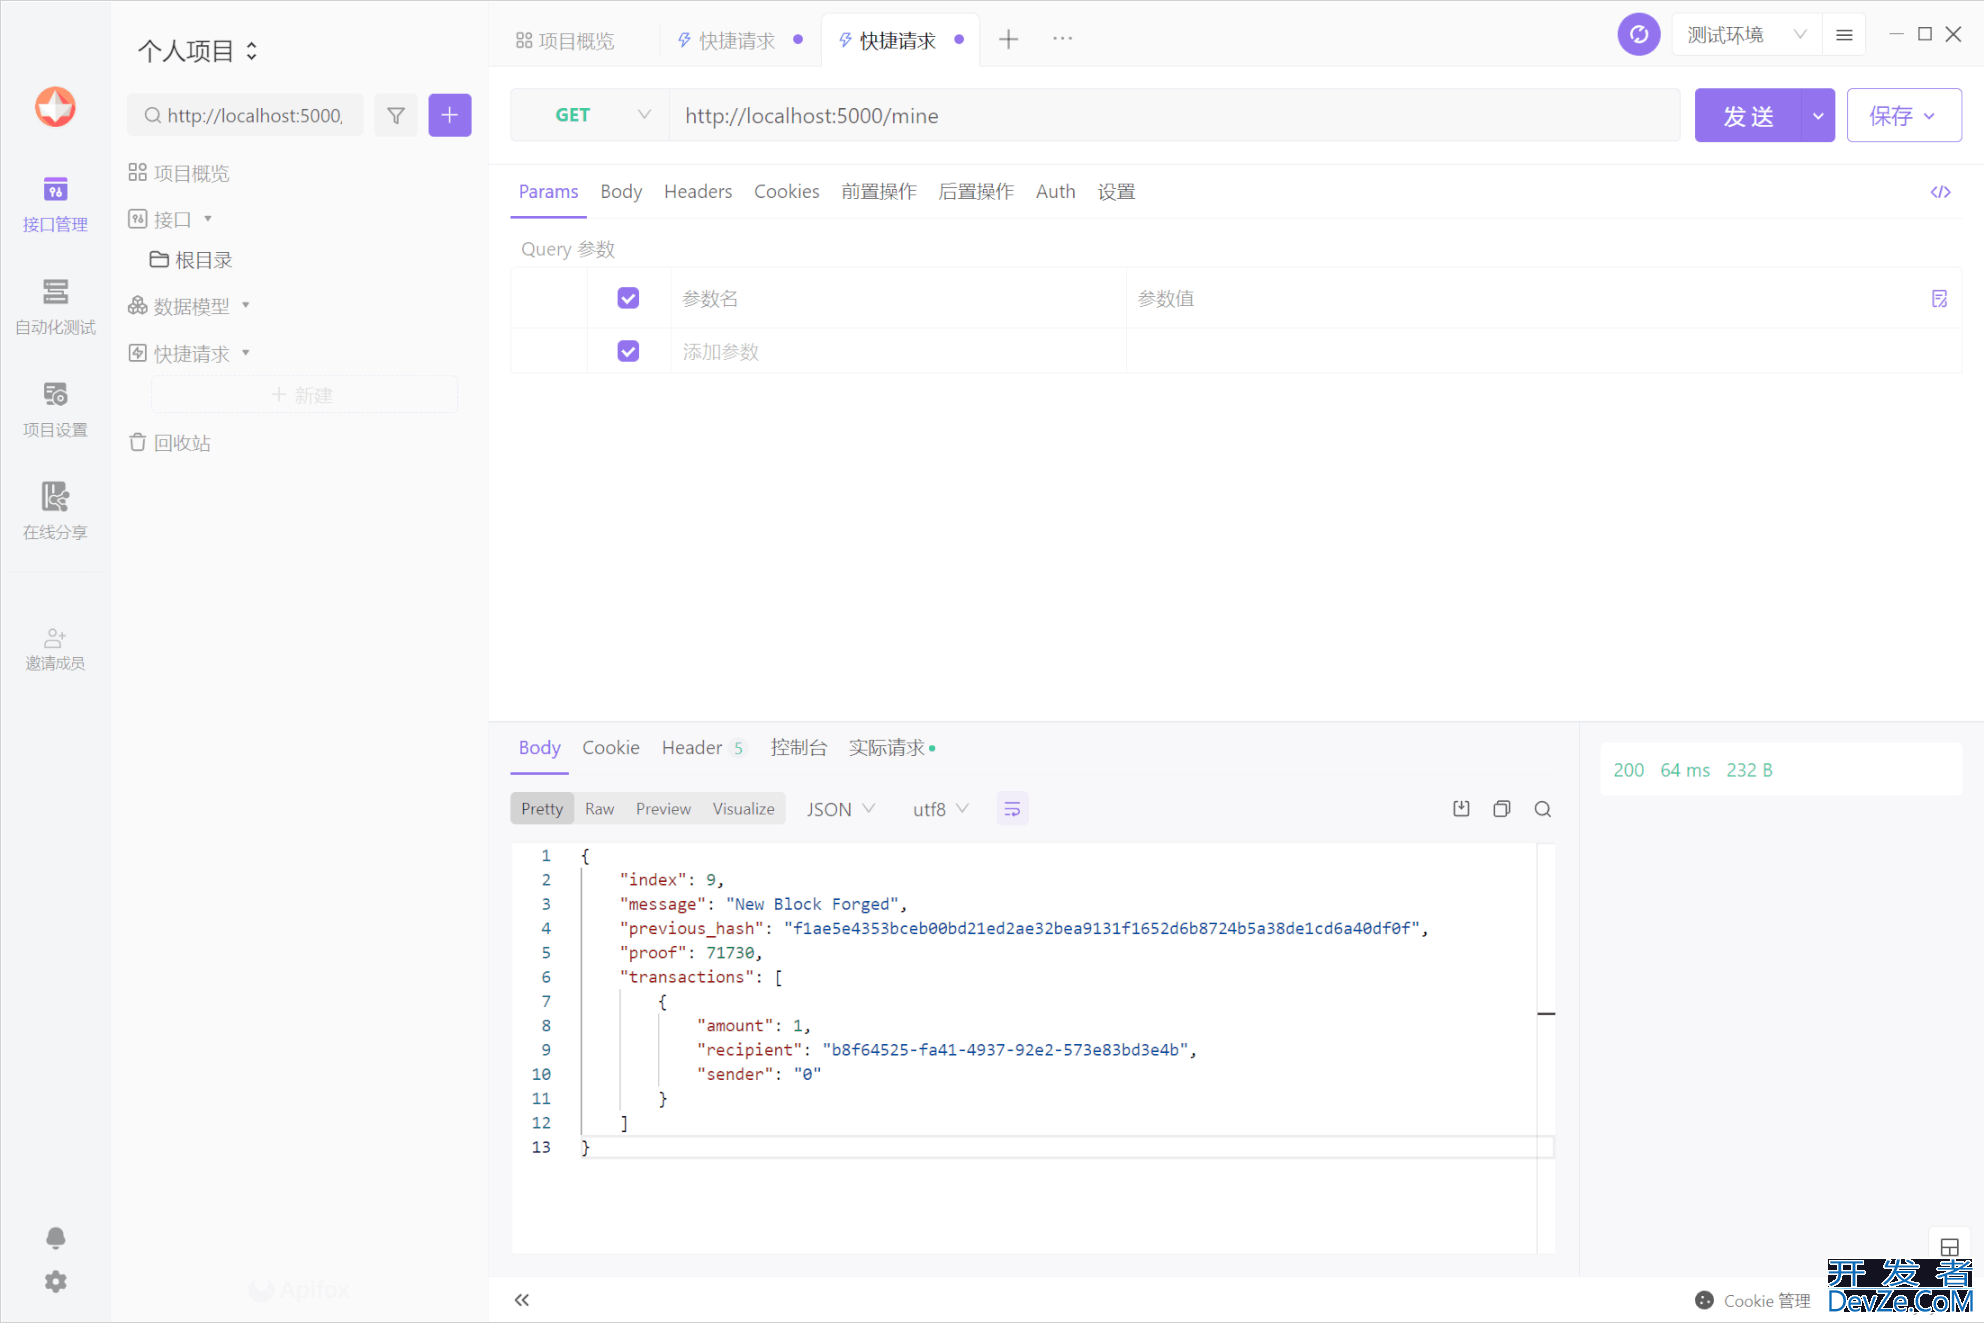Click the 发送 send button
Viewport: 1984px width, 1323px height.
coord(1748,115)
